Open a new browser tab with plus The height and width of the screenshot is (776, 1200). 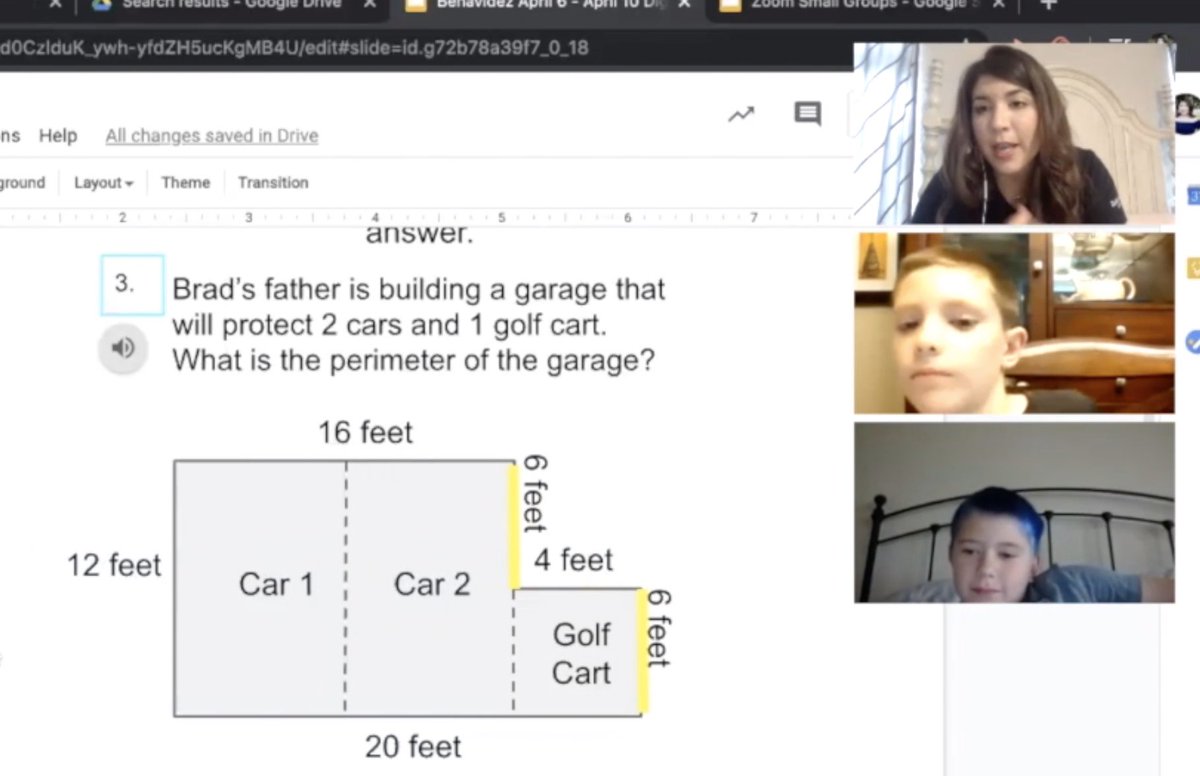(1049, 4)
